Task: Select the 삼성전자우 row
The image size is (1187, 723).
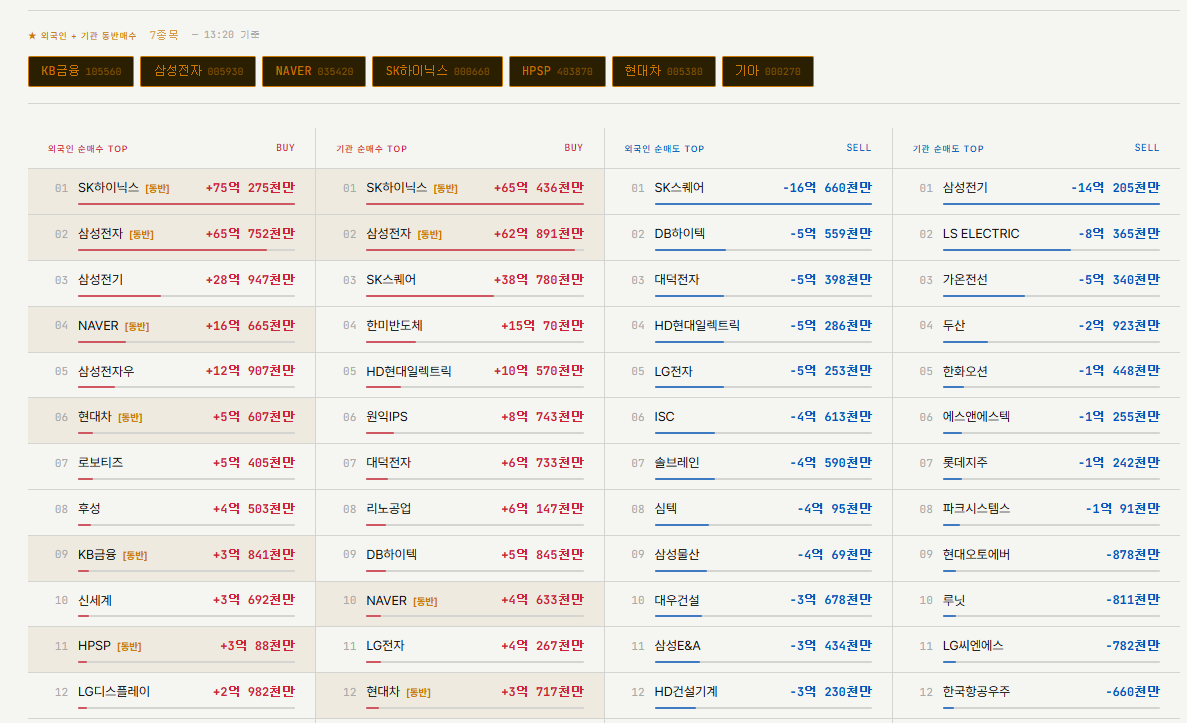Action: (x=172, y=376)
